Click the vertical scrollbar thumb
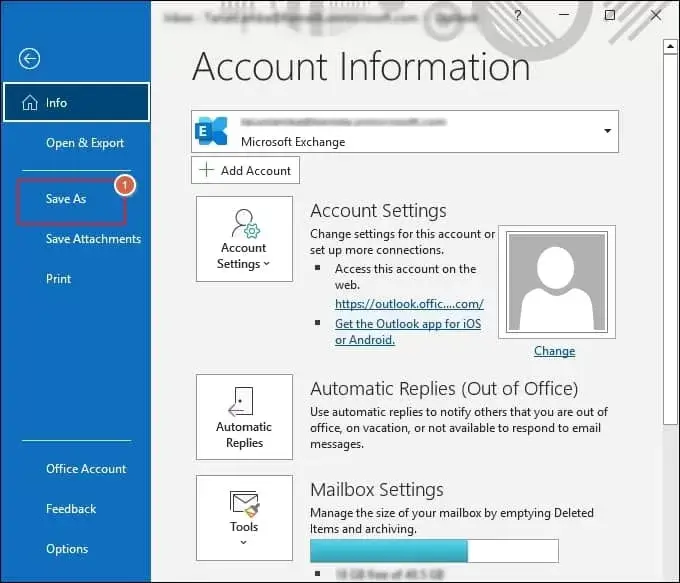This screenshot has width=680, height=583. point(670,239)
